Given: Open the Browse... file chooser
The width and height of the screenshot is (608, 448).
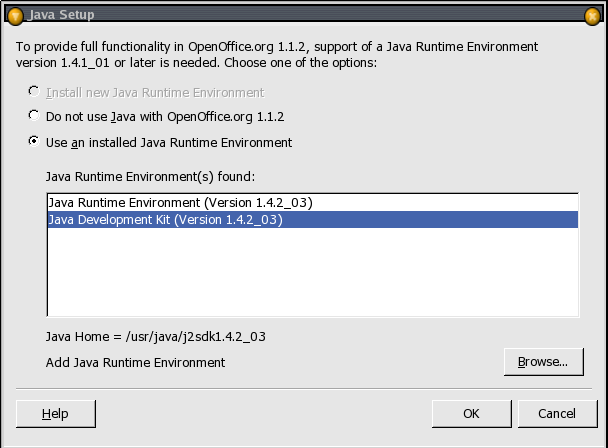Looking at the screenshot, I should point(543,362).
